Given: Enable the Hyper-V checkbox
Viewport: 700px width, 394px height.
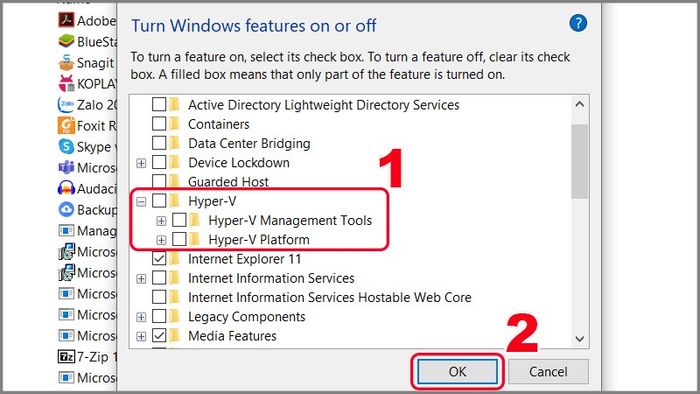Looking at the screenshot, I should pos(159,201).
